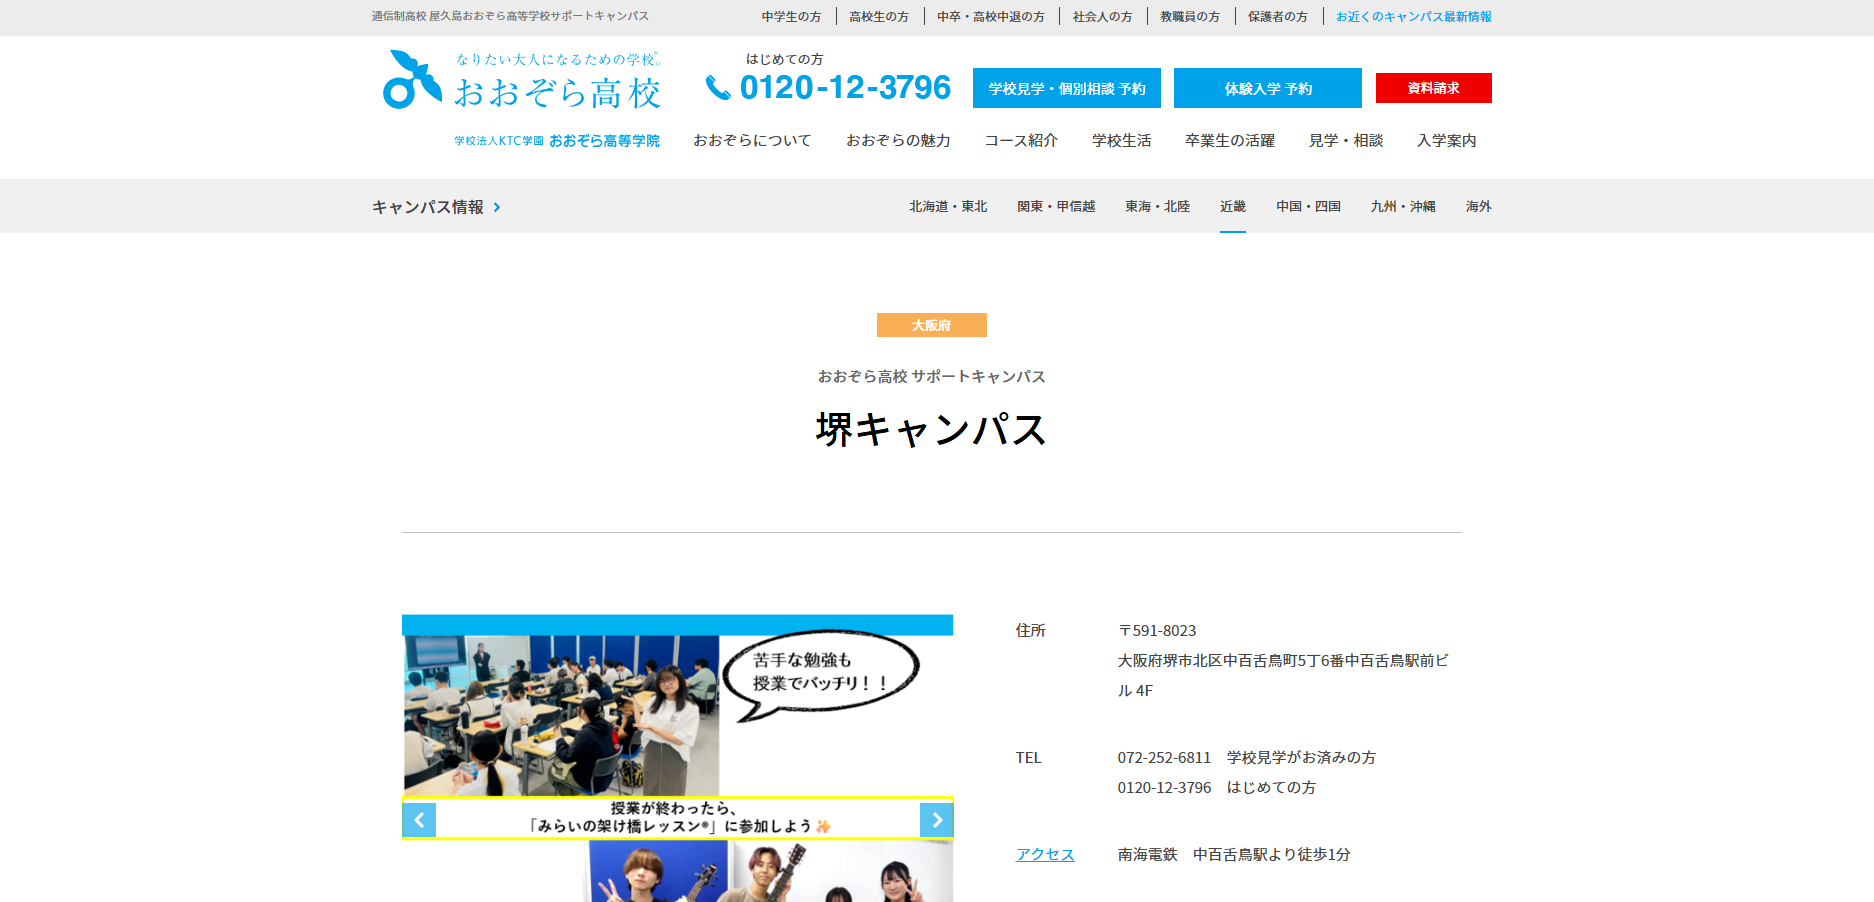Open 教職員の方 top link

pyautogui.click(x=1190, y=17)
